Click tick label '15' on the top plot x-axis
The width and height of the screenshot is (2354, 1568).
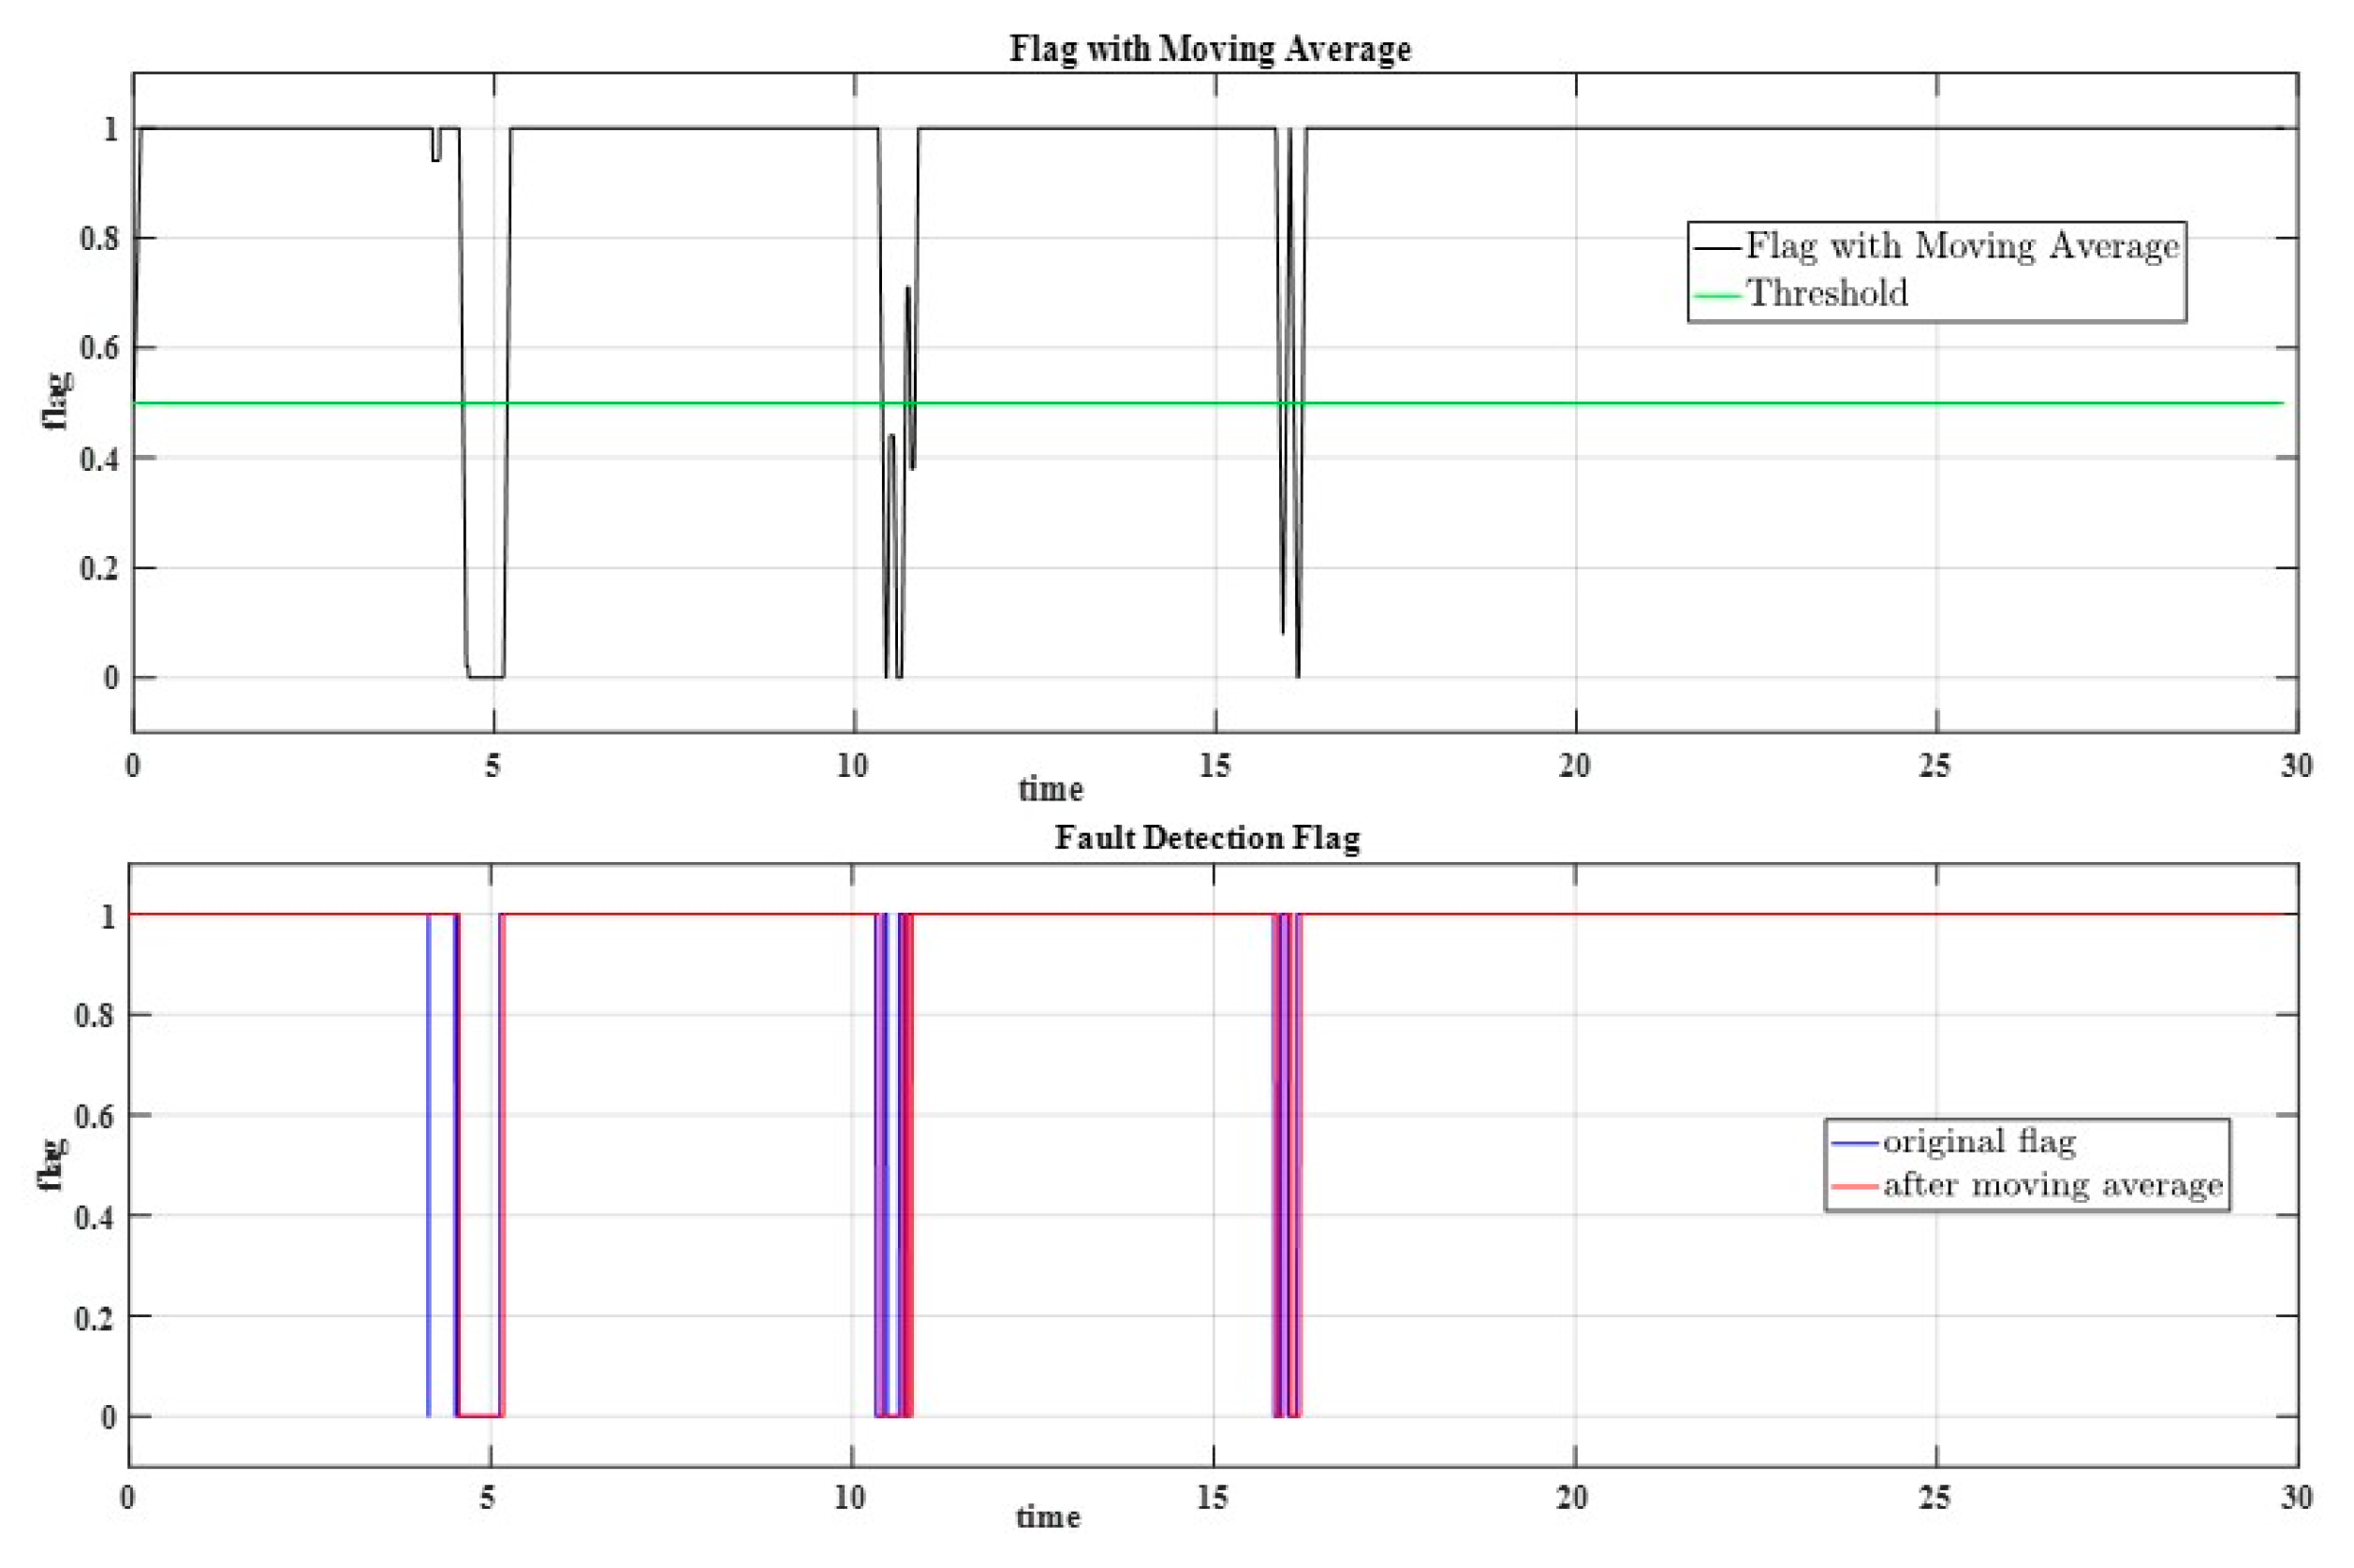[x=1214, y=766]
